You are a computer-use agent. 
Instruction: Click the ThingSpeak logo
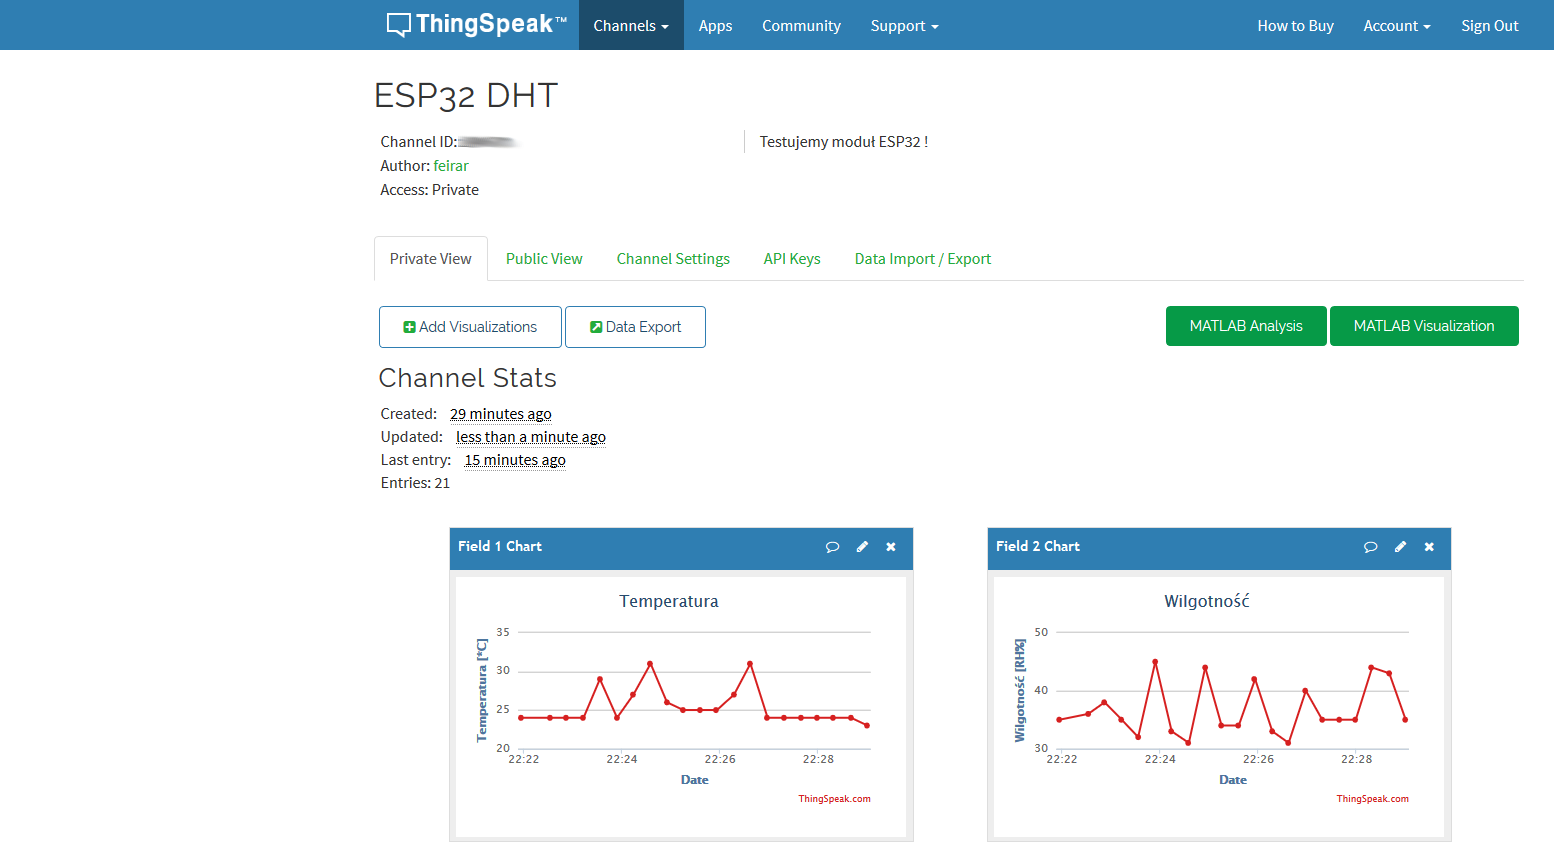pyautogui.click(x=476, y=25)
